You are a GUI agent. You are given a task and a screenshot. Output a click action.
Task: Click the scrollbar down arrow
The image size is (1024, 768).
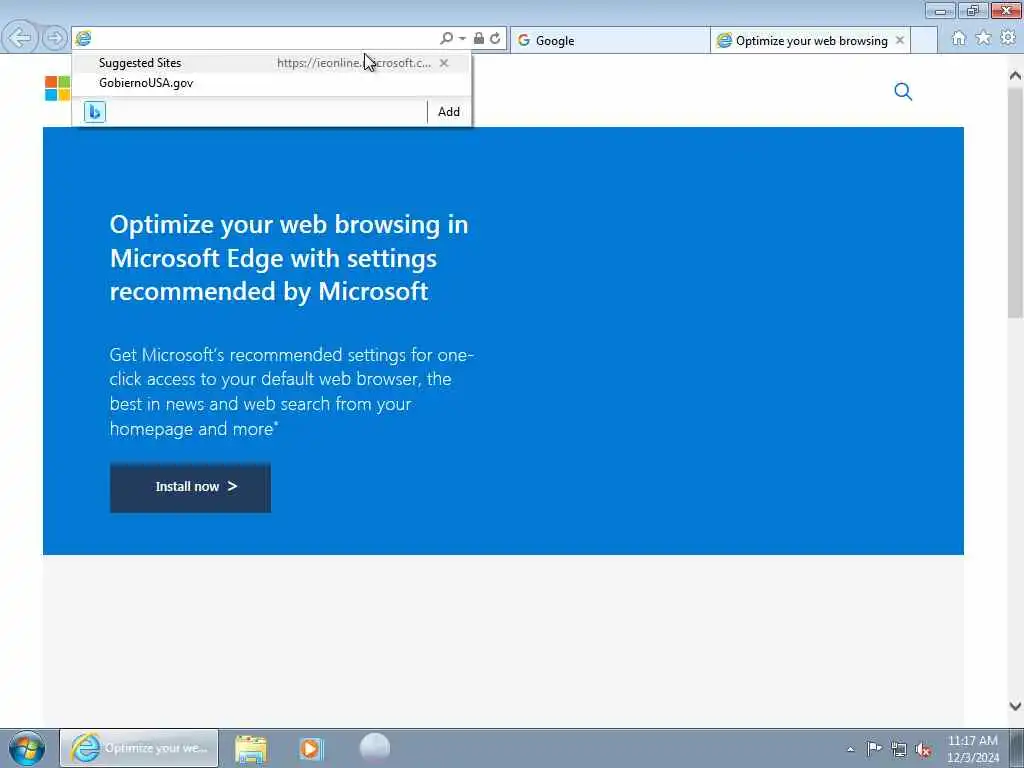1015,706
